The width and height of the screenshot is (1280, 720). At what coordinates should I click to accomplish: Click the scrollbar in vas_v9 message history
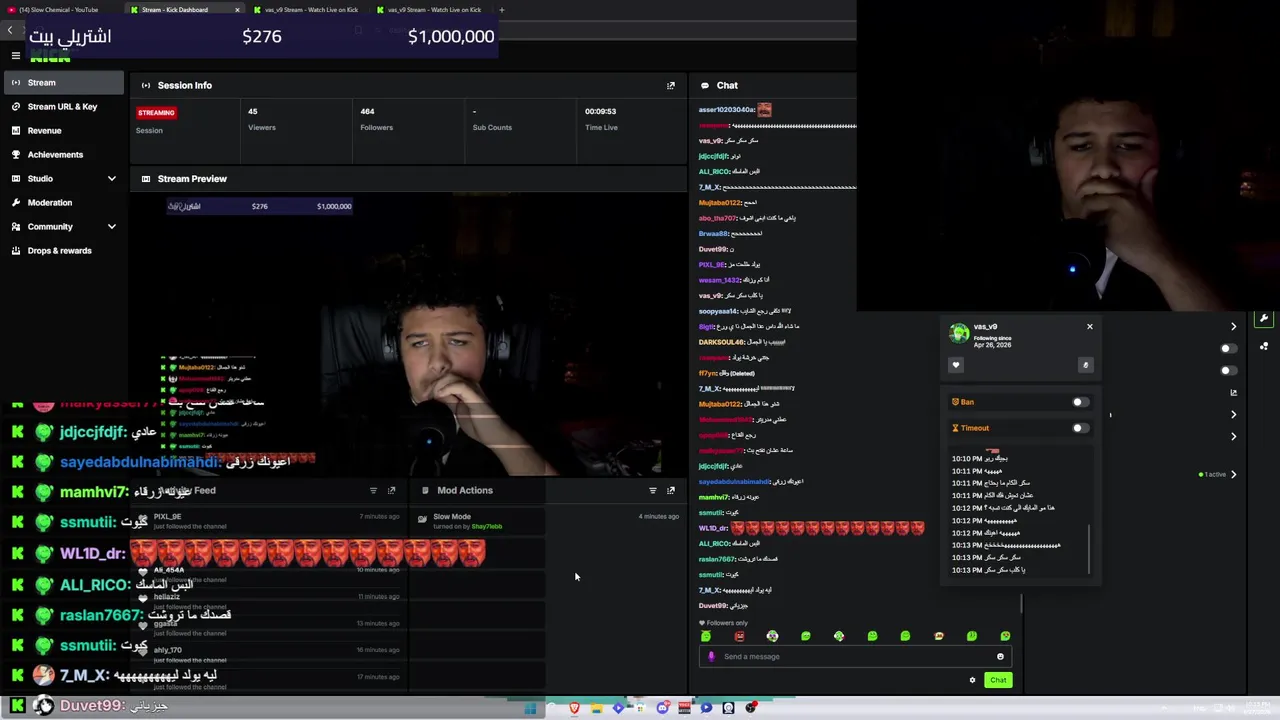1089,548
